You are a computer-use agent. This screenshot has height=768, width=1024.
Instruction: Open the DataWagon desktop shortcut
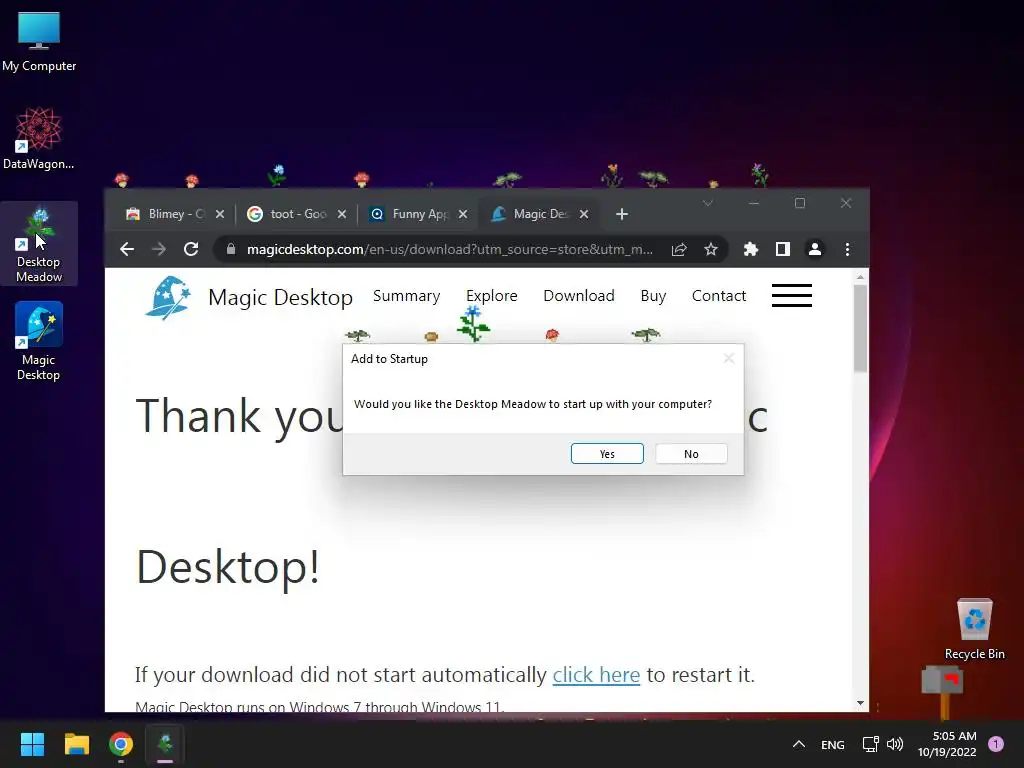(39, 139)
